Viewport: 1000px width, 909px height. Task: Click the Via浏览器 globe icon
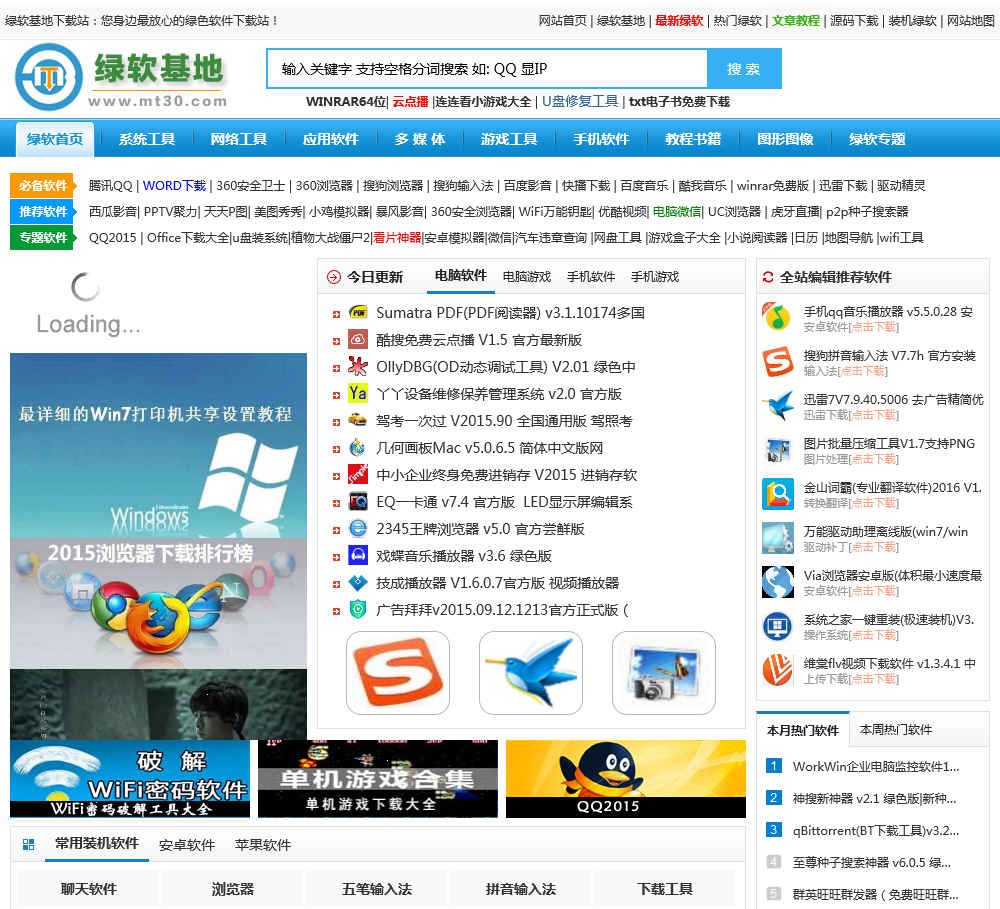point(778,582)
